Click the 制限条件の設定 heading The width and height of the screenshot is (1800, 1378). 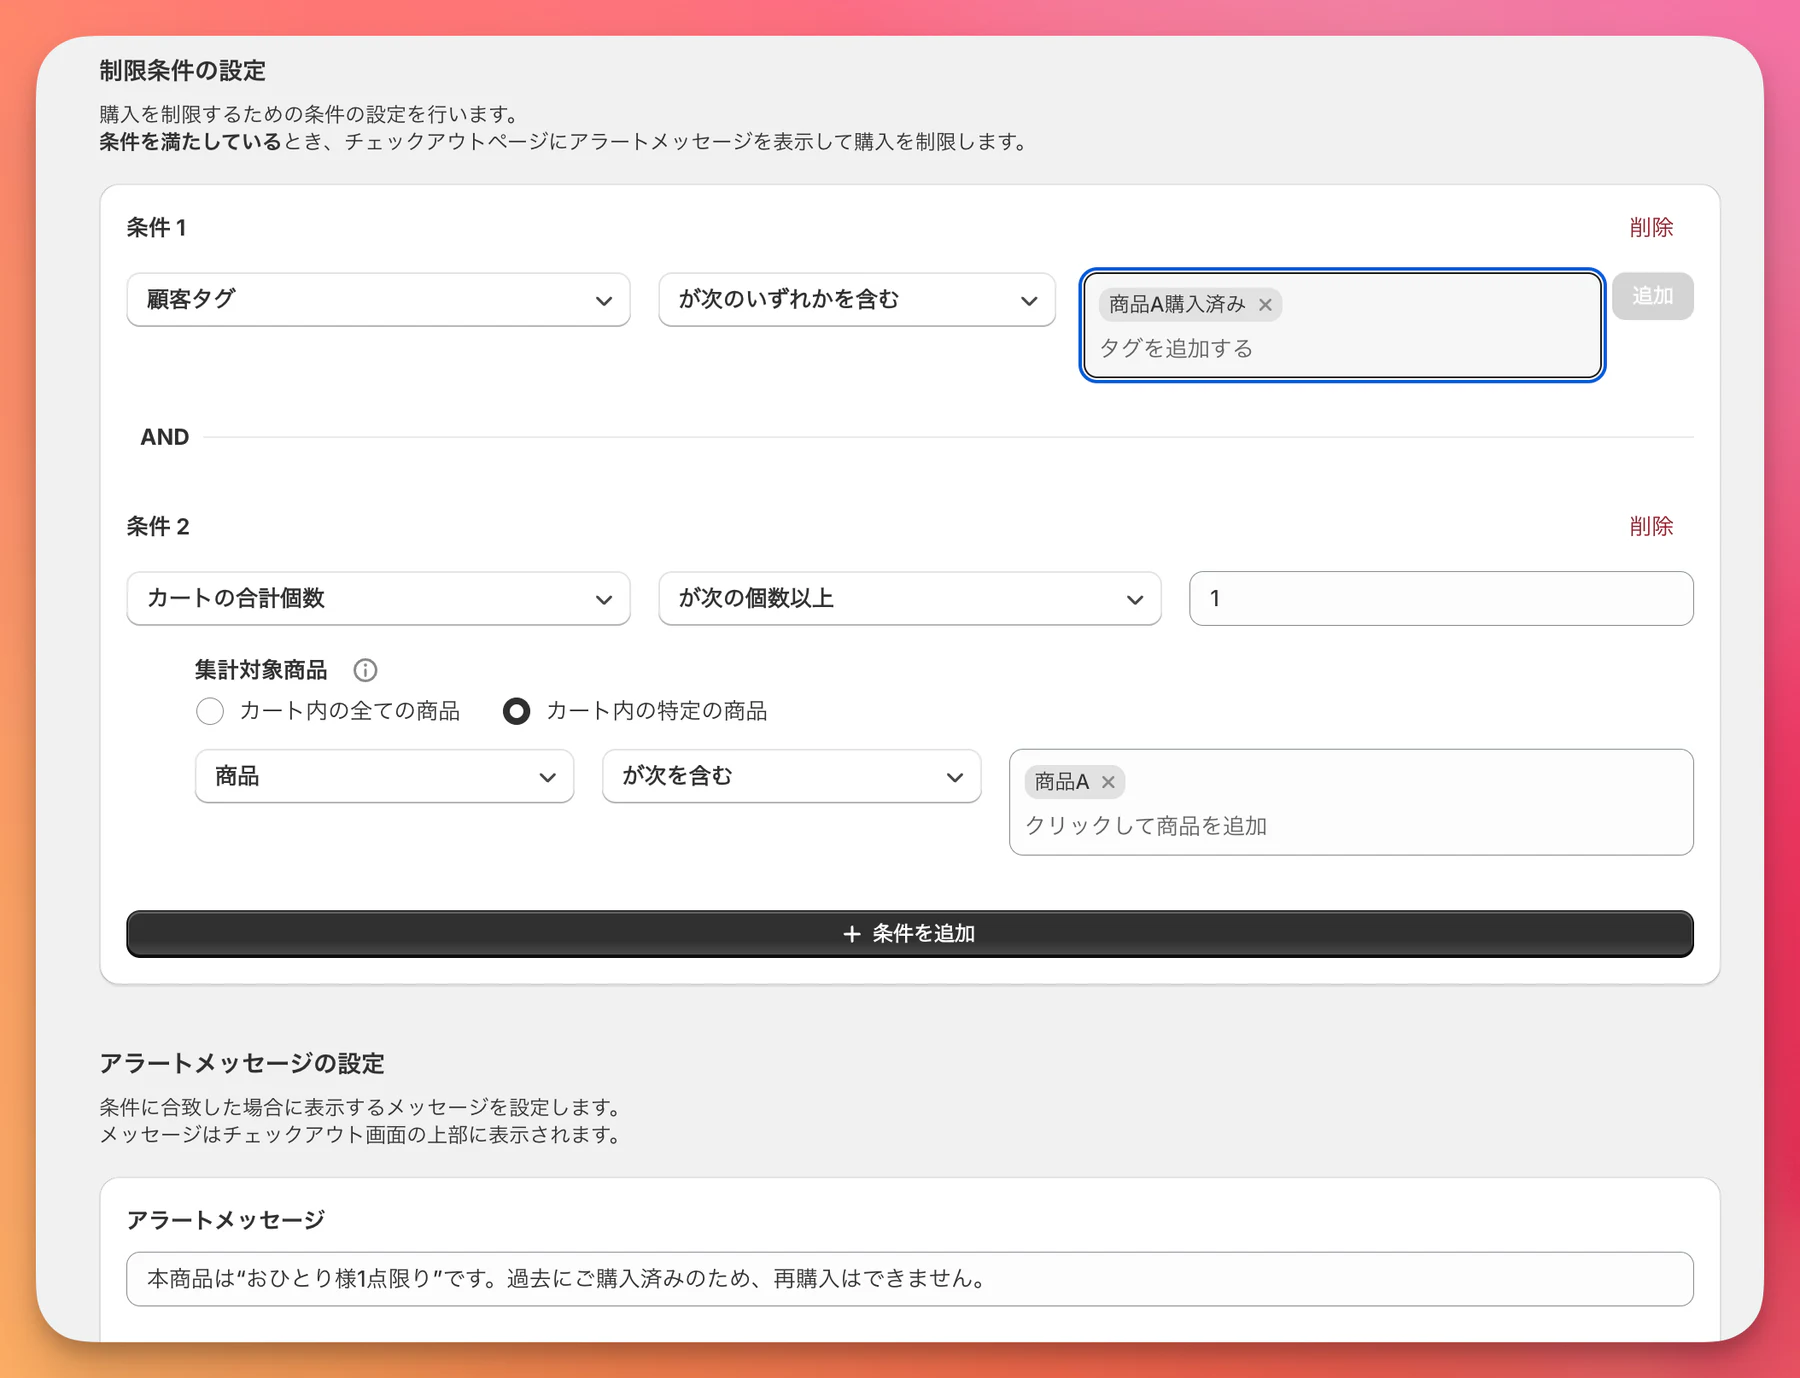[x=183, y=71]
